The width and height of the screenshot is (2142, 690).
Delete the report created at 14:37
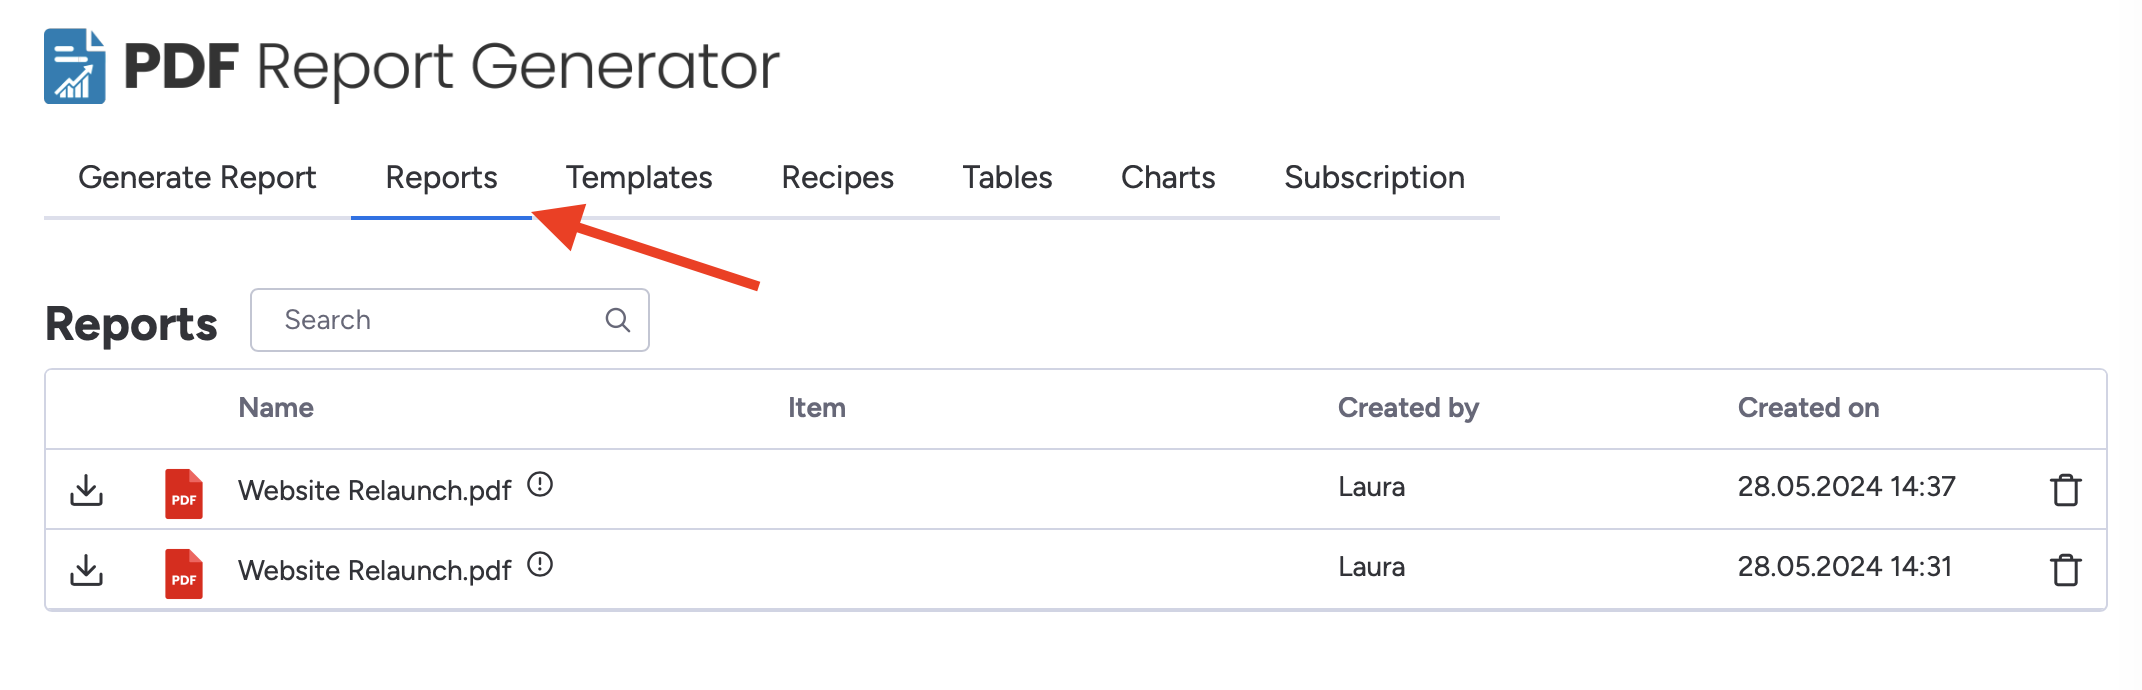click(2065, 490)
